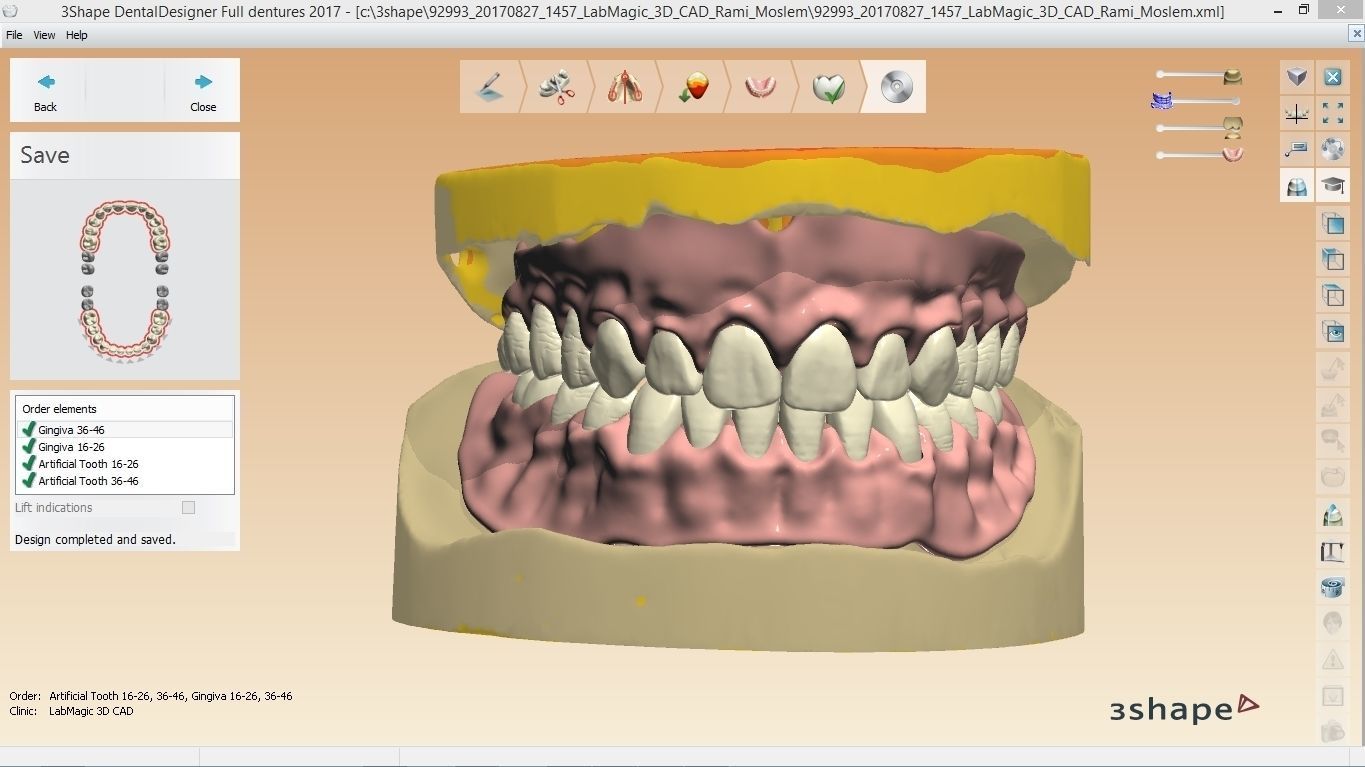Screen dimensions: 1365x767
Task: Go Back using the left arrow
Action: 46,92
